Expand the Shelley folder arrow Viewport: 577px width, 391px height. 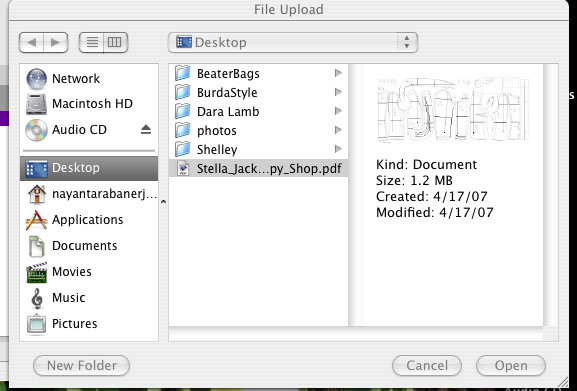click(x=338, y=149)
